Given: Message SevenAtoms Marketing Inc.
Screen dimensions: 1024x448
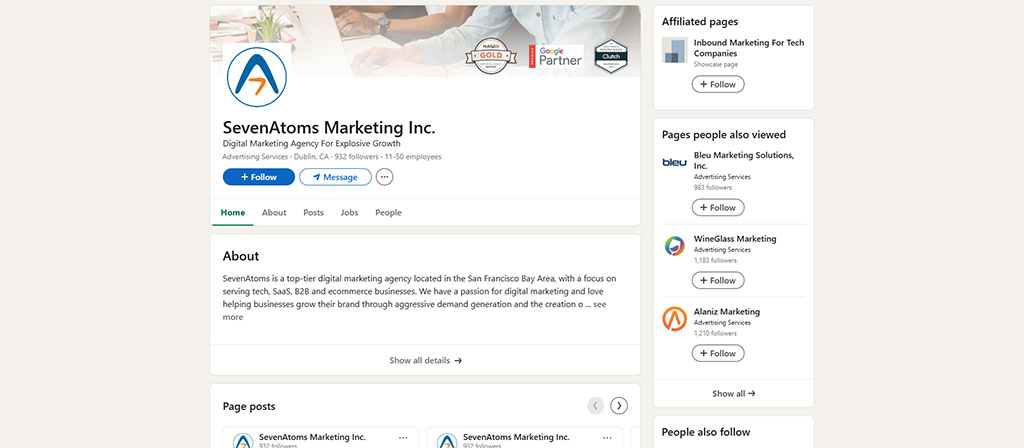Looking at the screenshot, I should click(x=335, y=177).
